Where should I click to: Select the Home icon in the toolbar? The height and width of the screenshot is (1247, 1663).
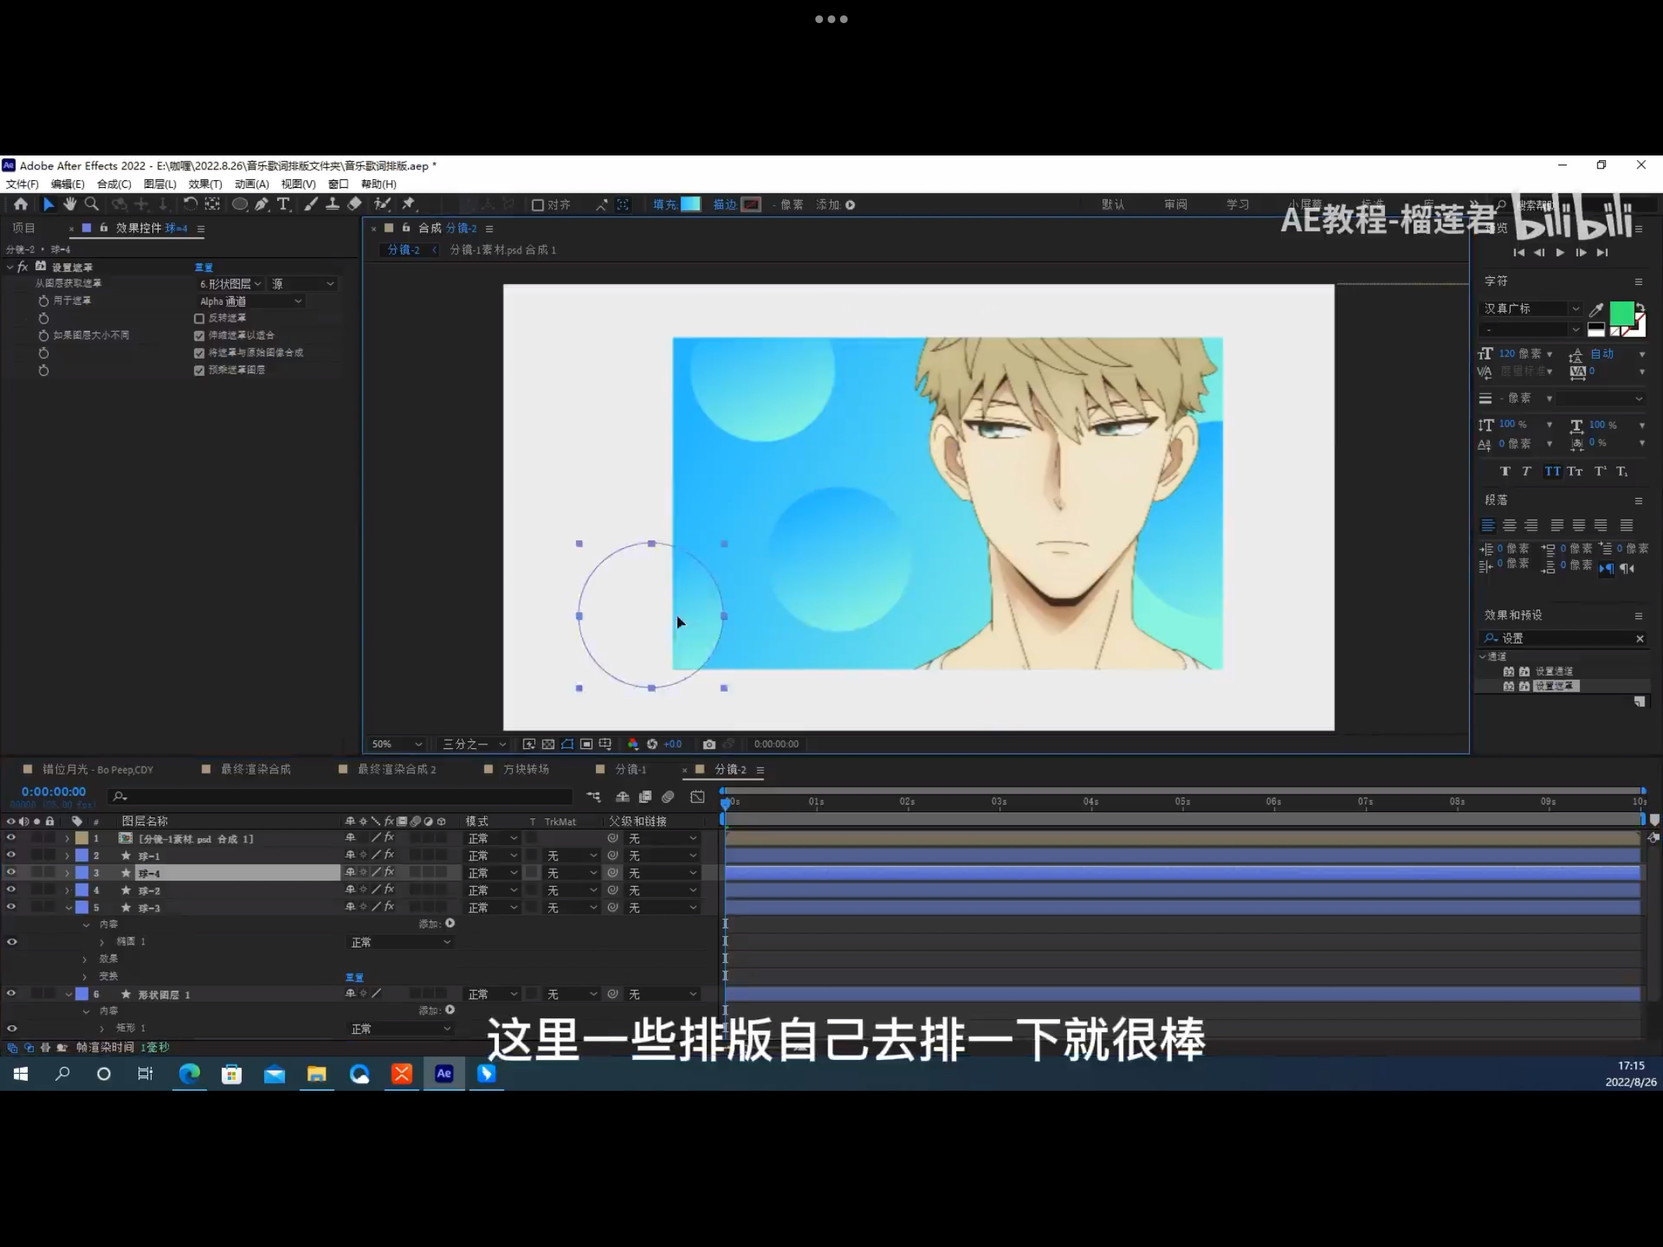(20, 204)
